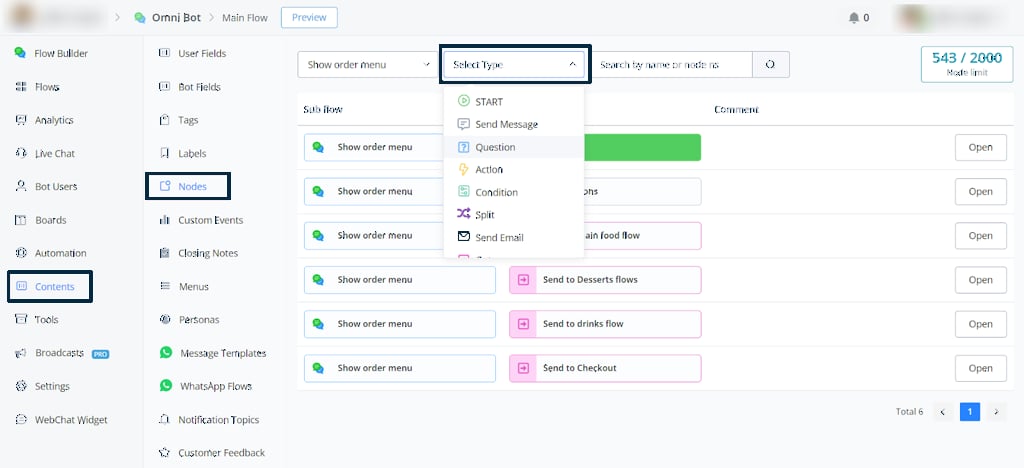
Task: Click the 543 / 2000 node limit box
Action: 967,64
